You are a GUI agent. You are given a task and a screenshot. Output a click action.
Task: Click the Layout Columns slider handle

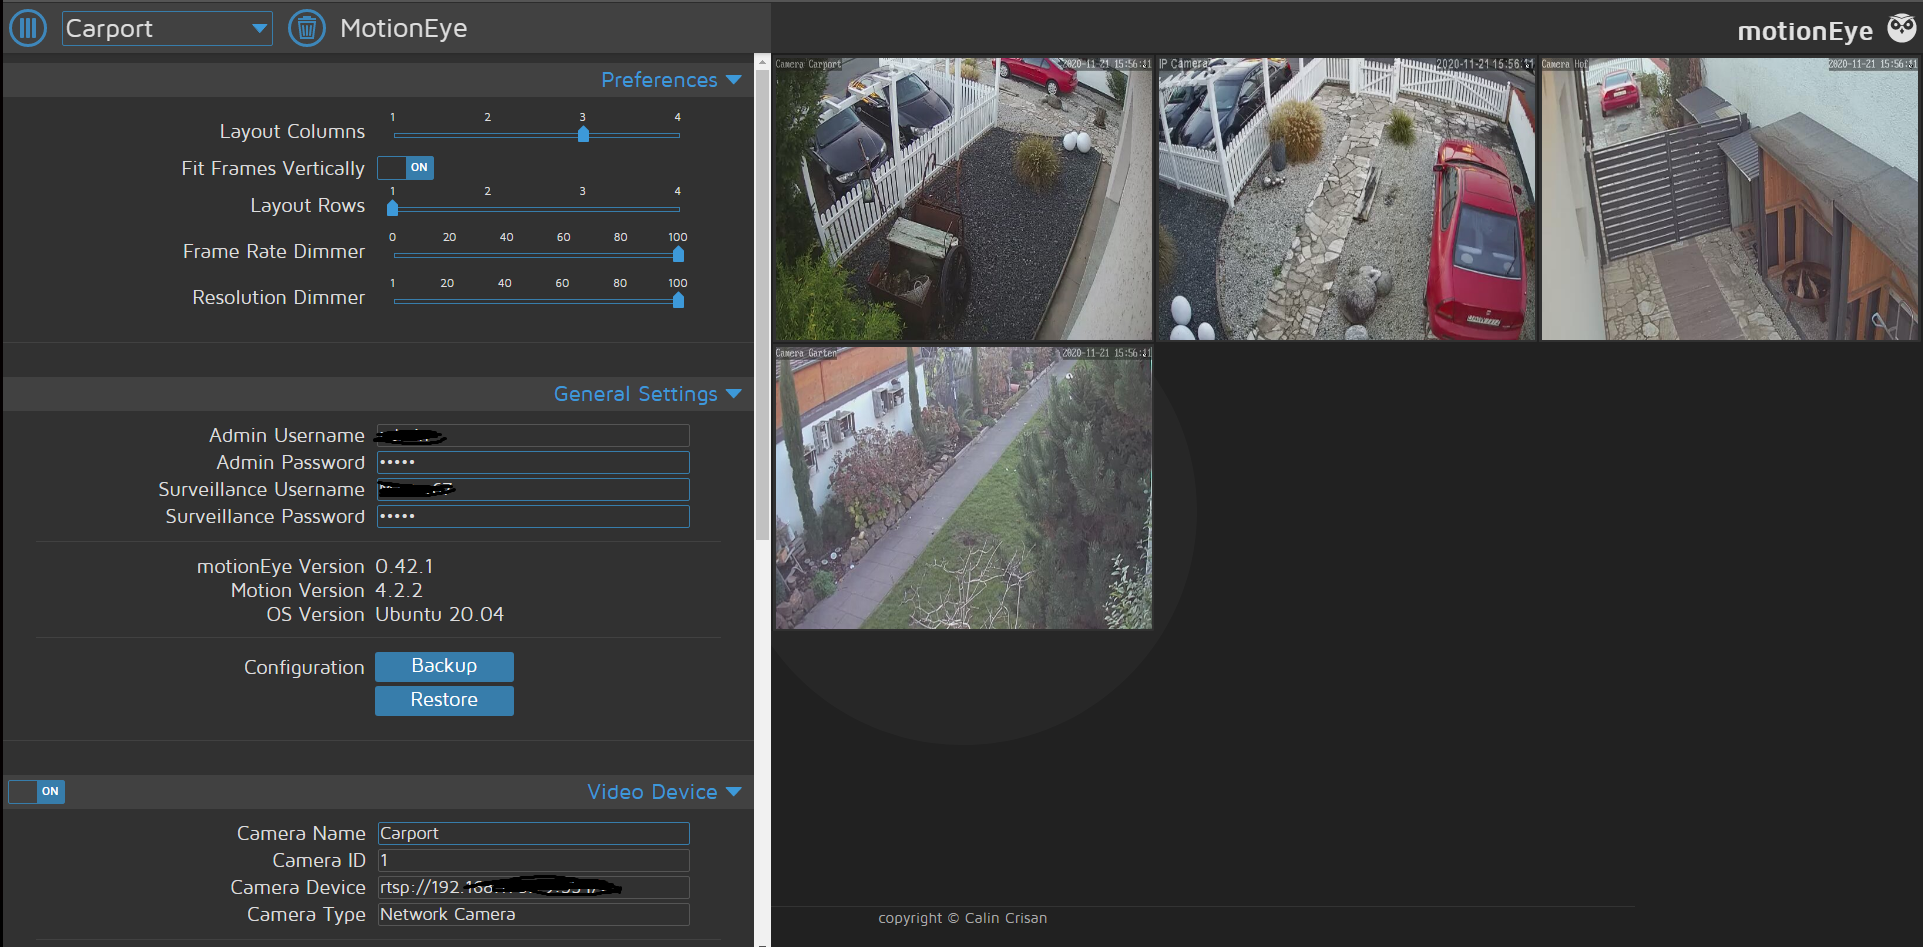point(583,134)
